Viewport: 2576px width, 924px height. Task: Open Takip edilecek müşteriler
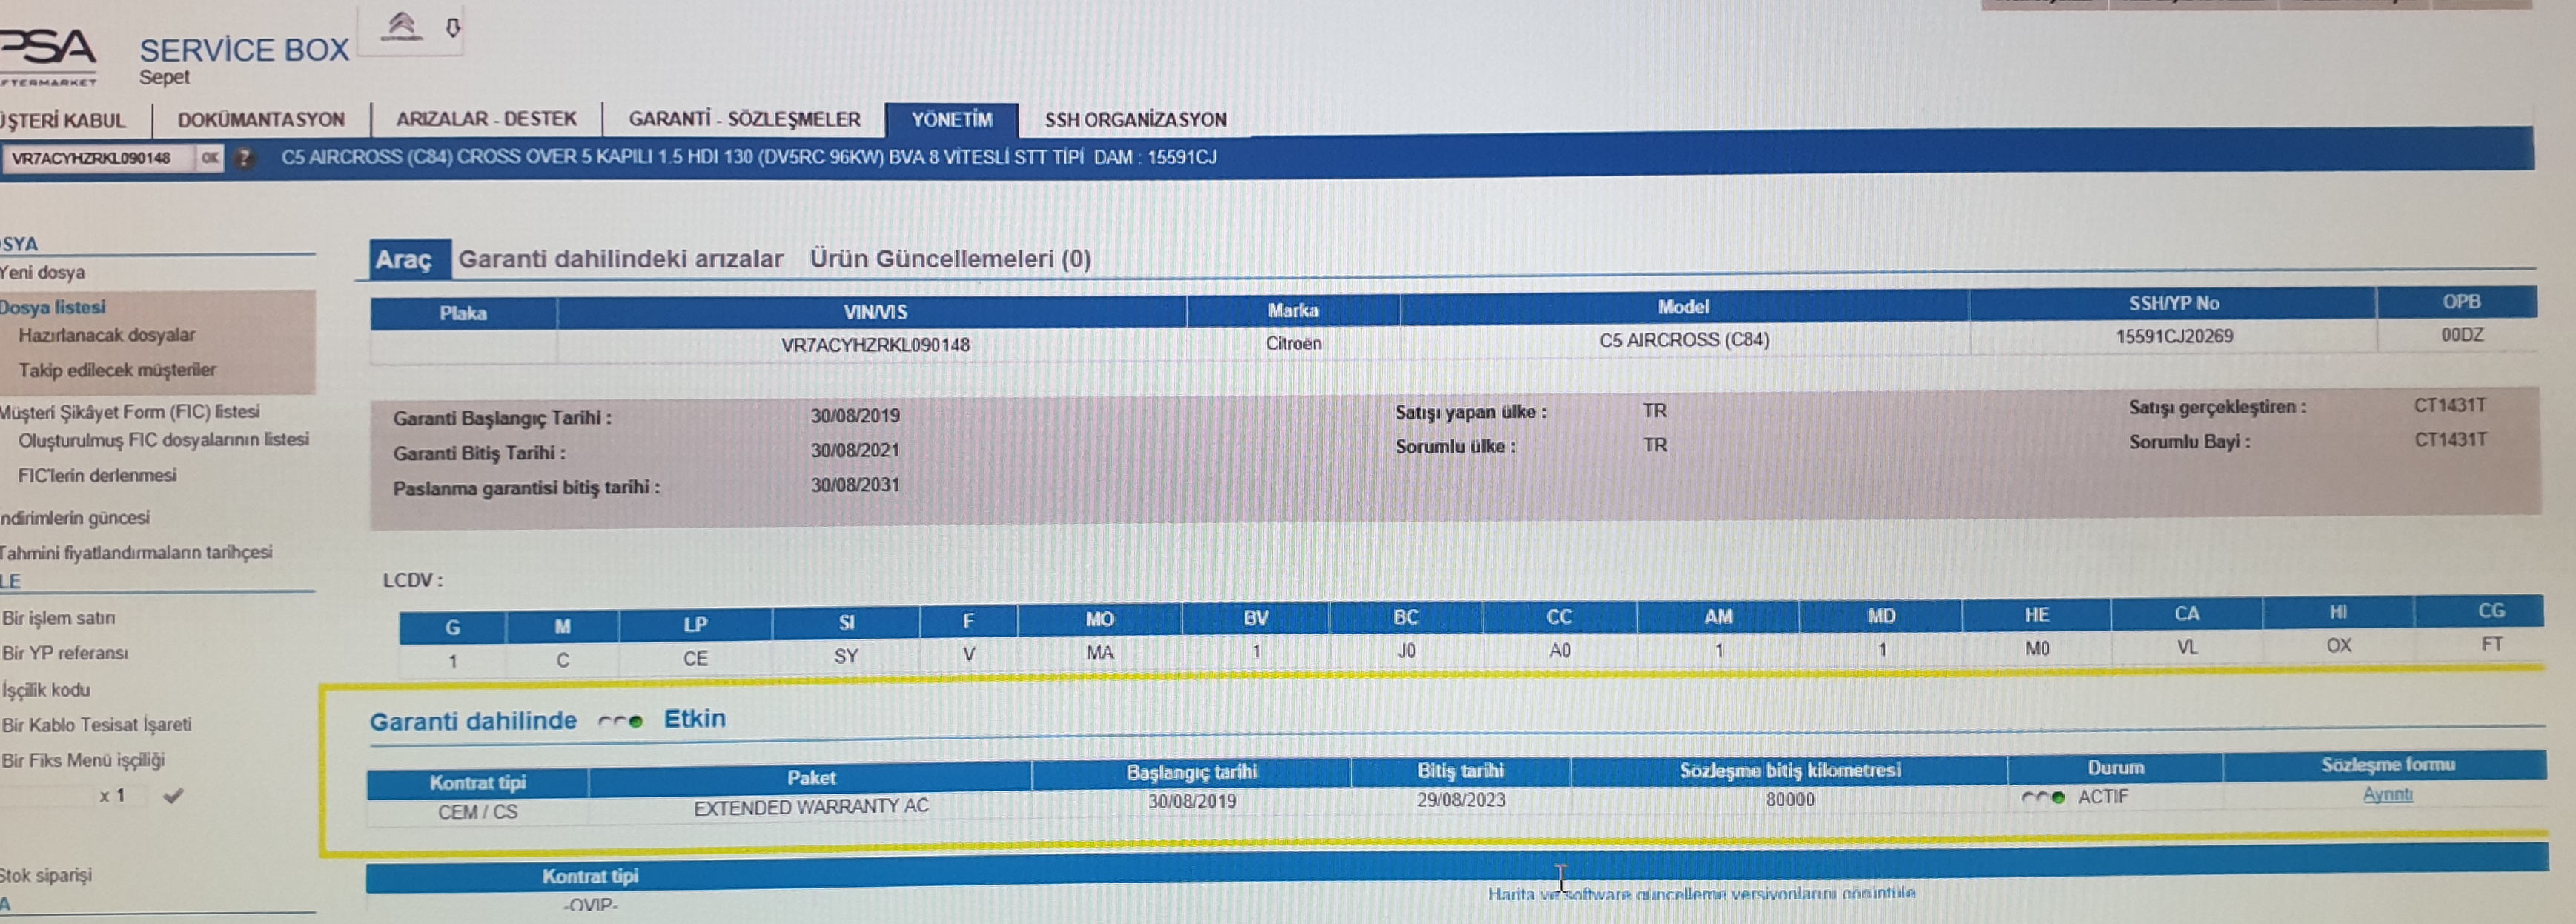pyautogui.click(x=117, y=370)
